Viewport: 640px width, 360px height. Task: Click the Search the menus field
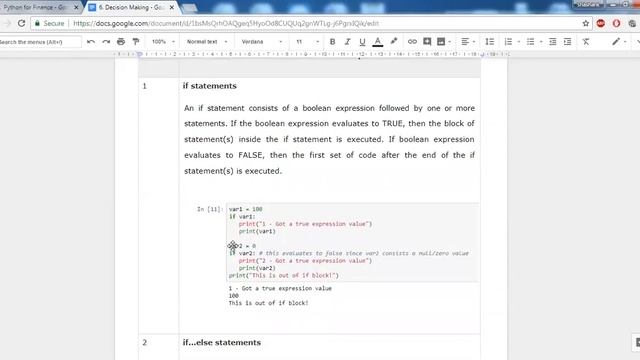coord(40,42)
